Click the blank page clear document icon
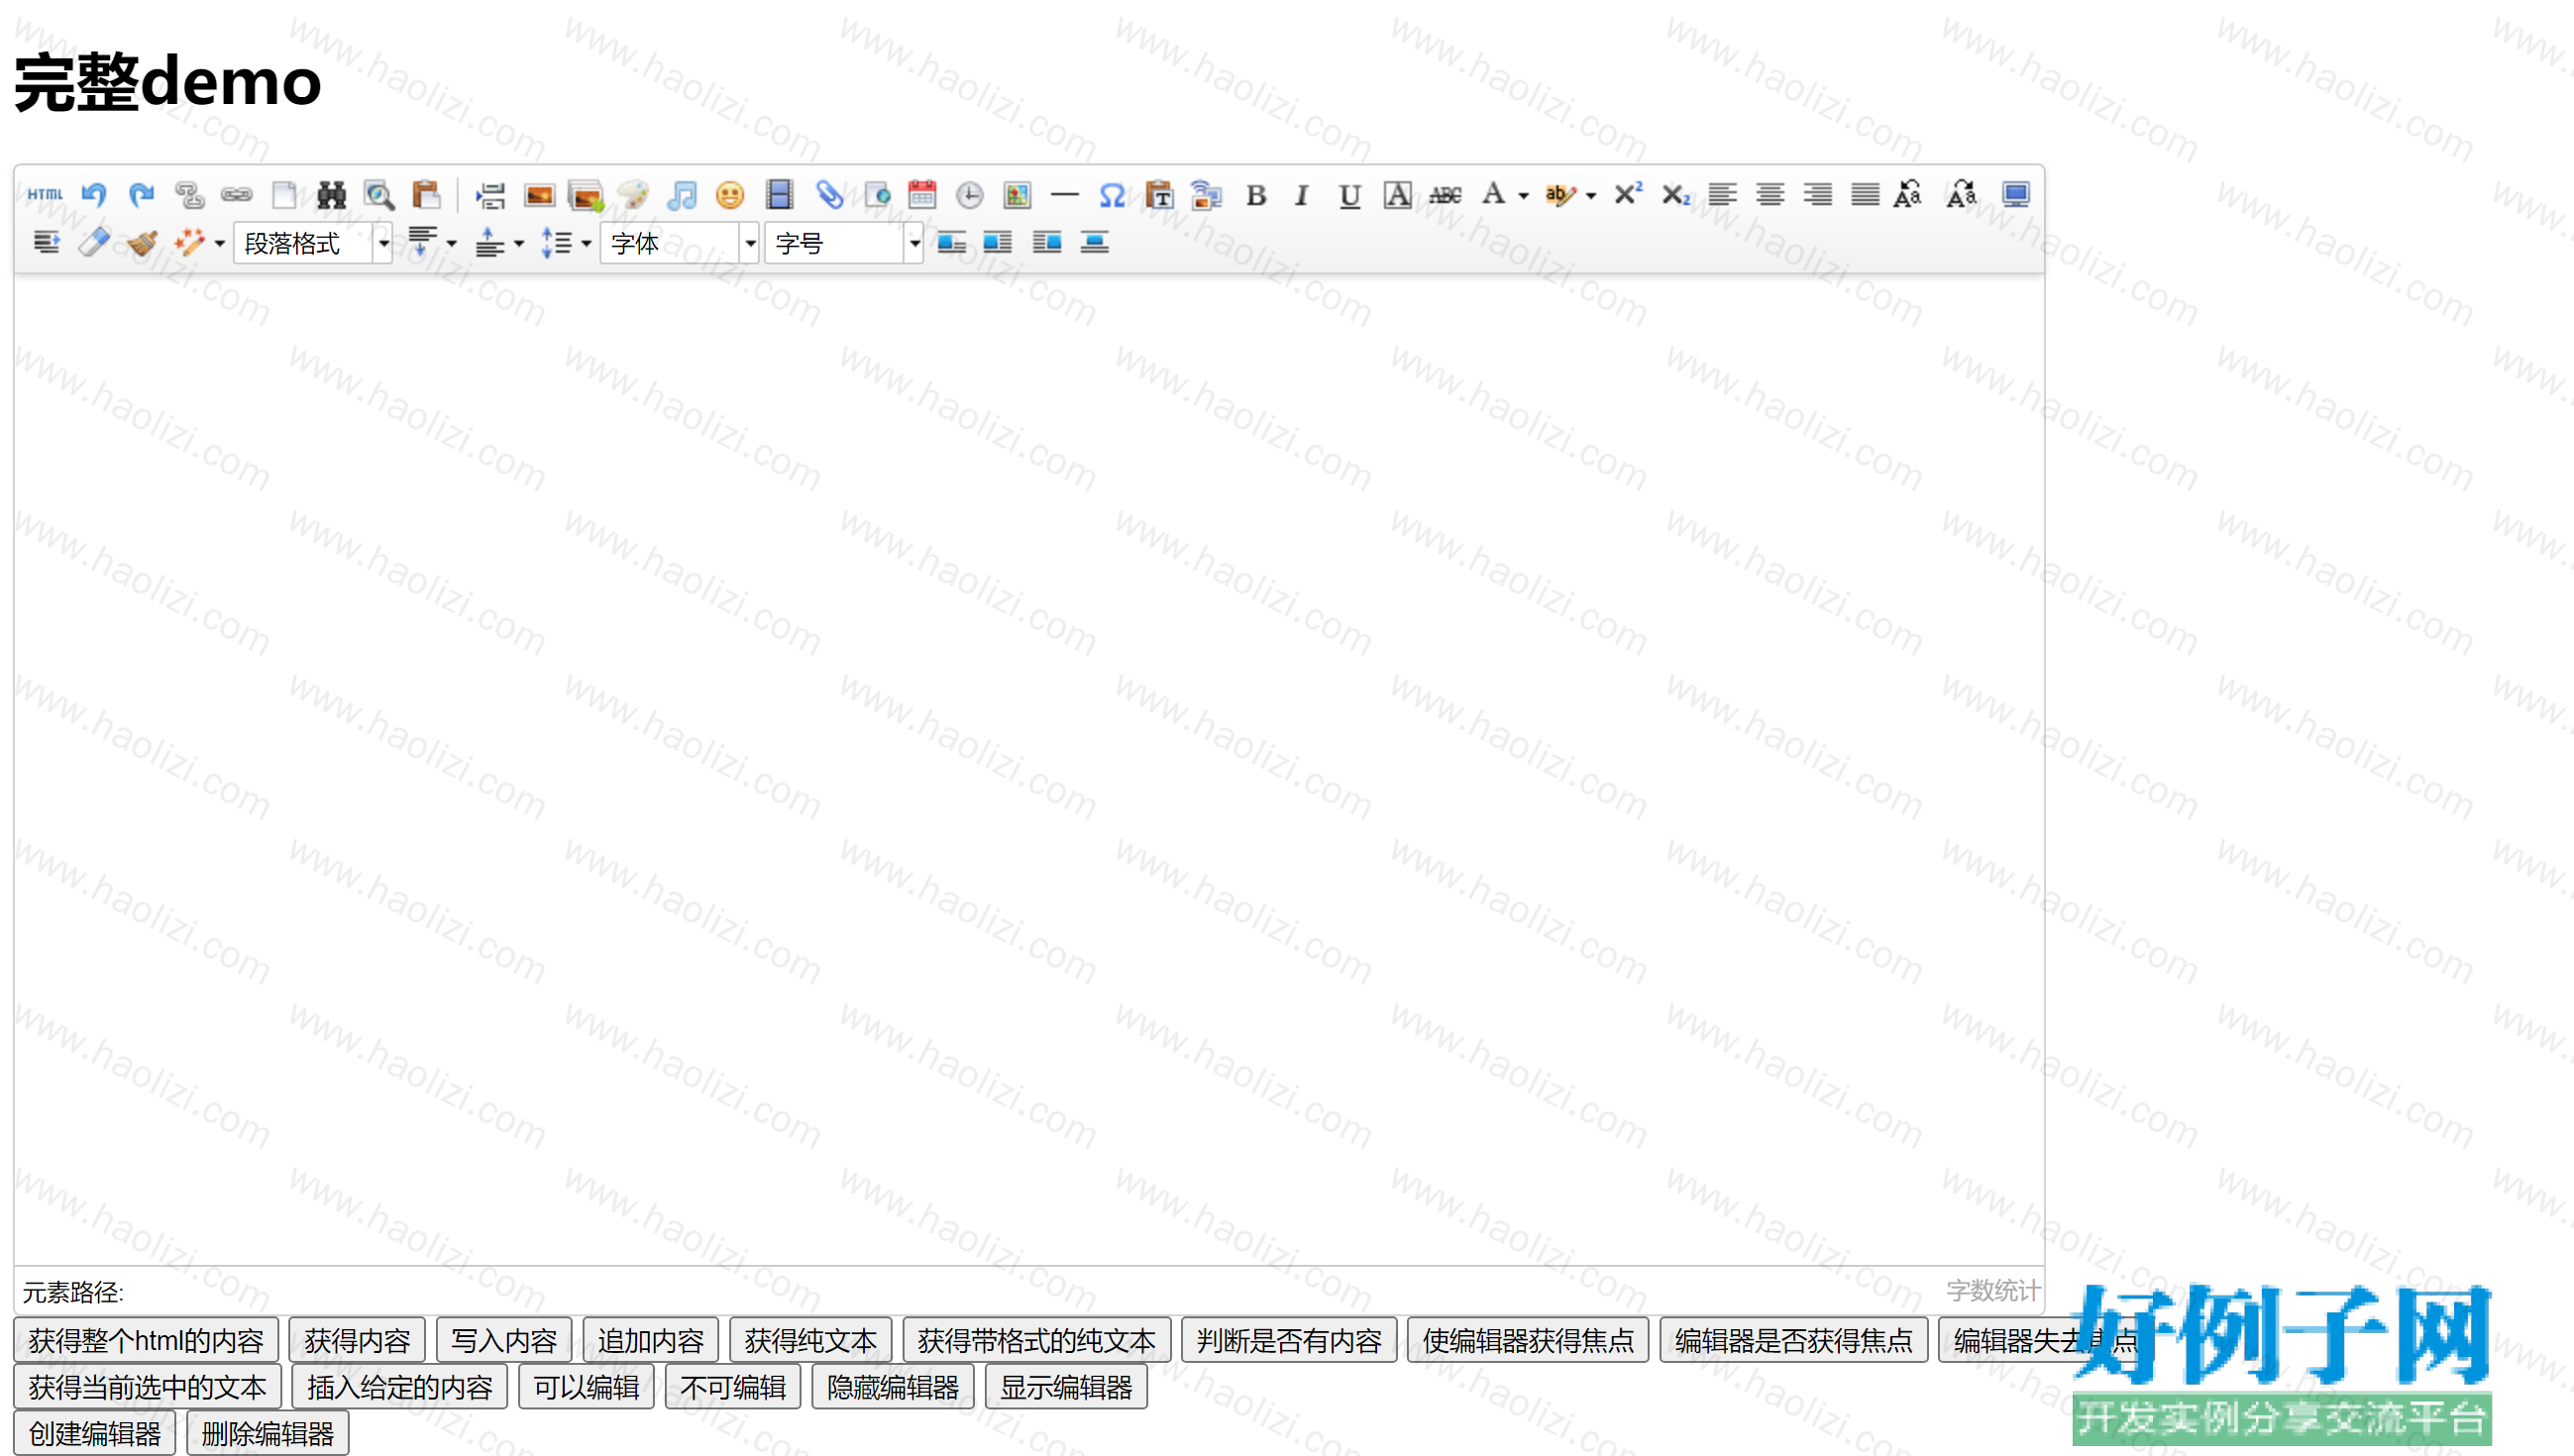This screenshot has width=2574, height=1456. pyautogui.click(x=284, y=194)
